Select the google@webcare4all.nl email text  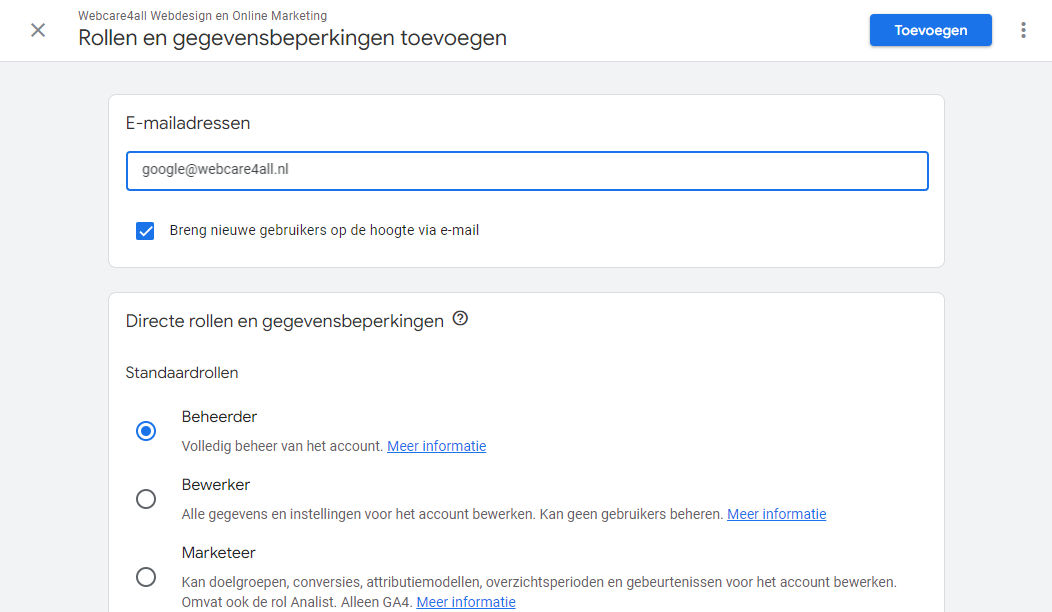coord(216,169)
